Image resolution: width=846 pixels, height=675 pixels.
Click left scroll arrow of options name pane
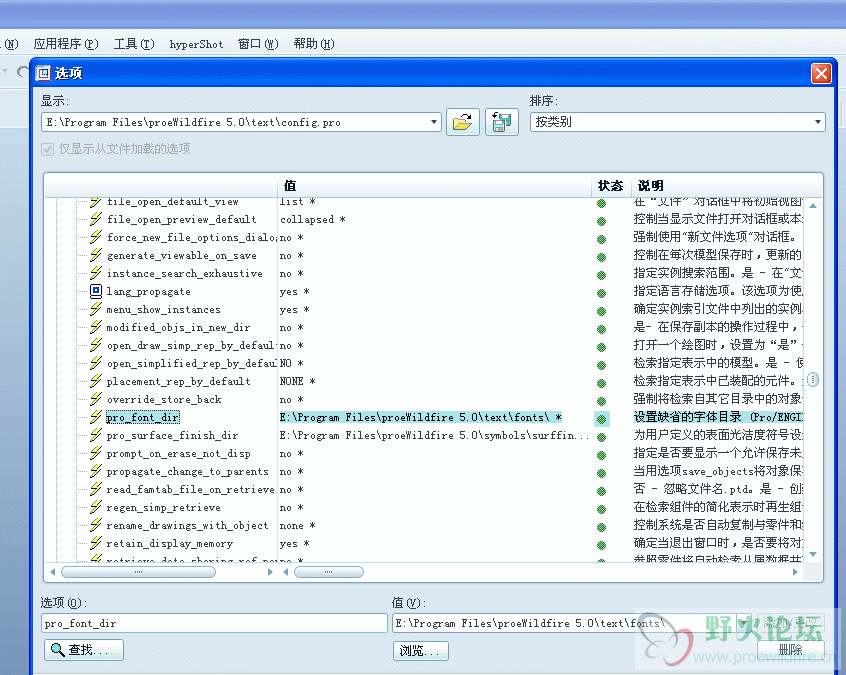52,572
